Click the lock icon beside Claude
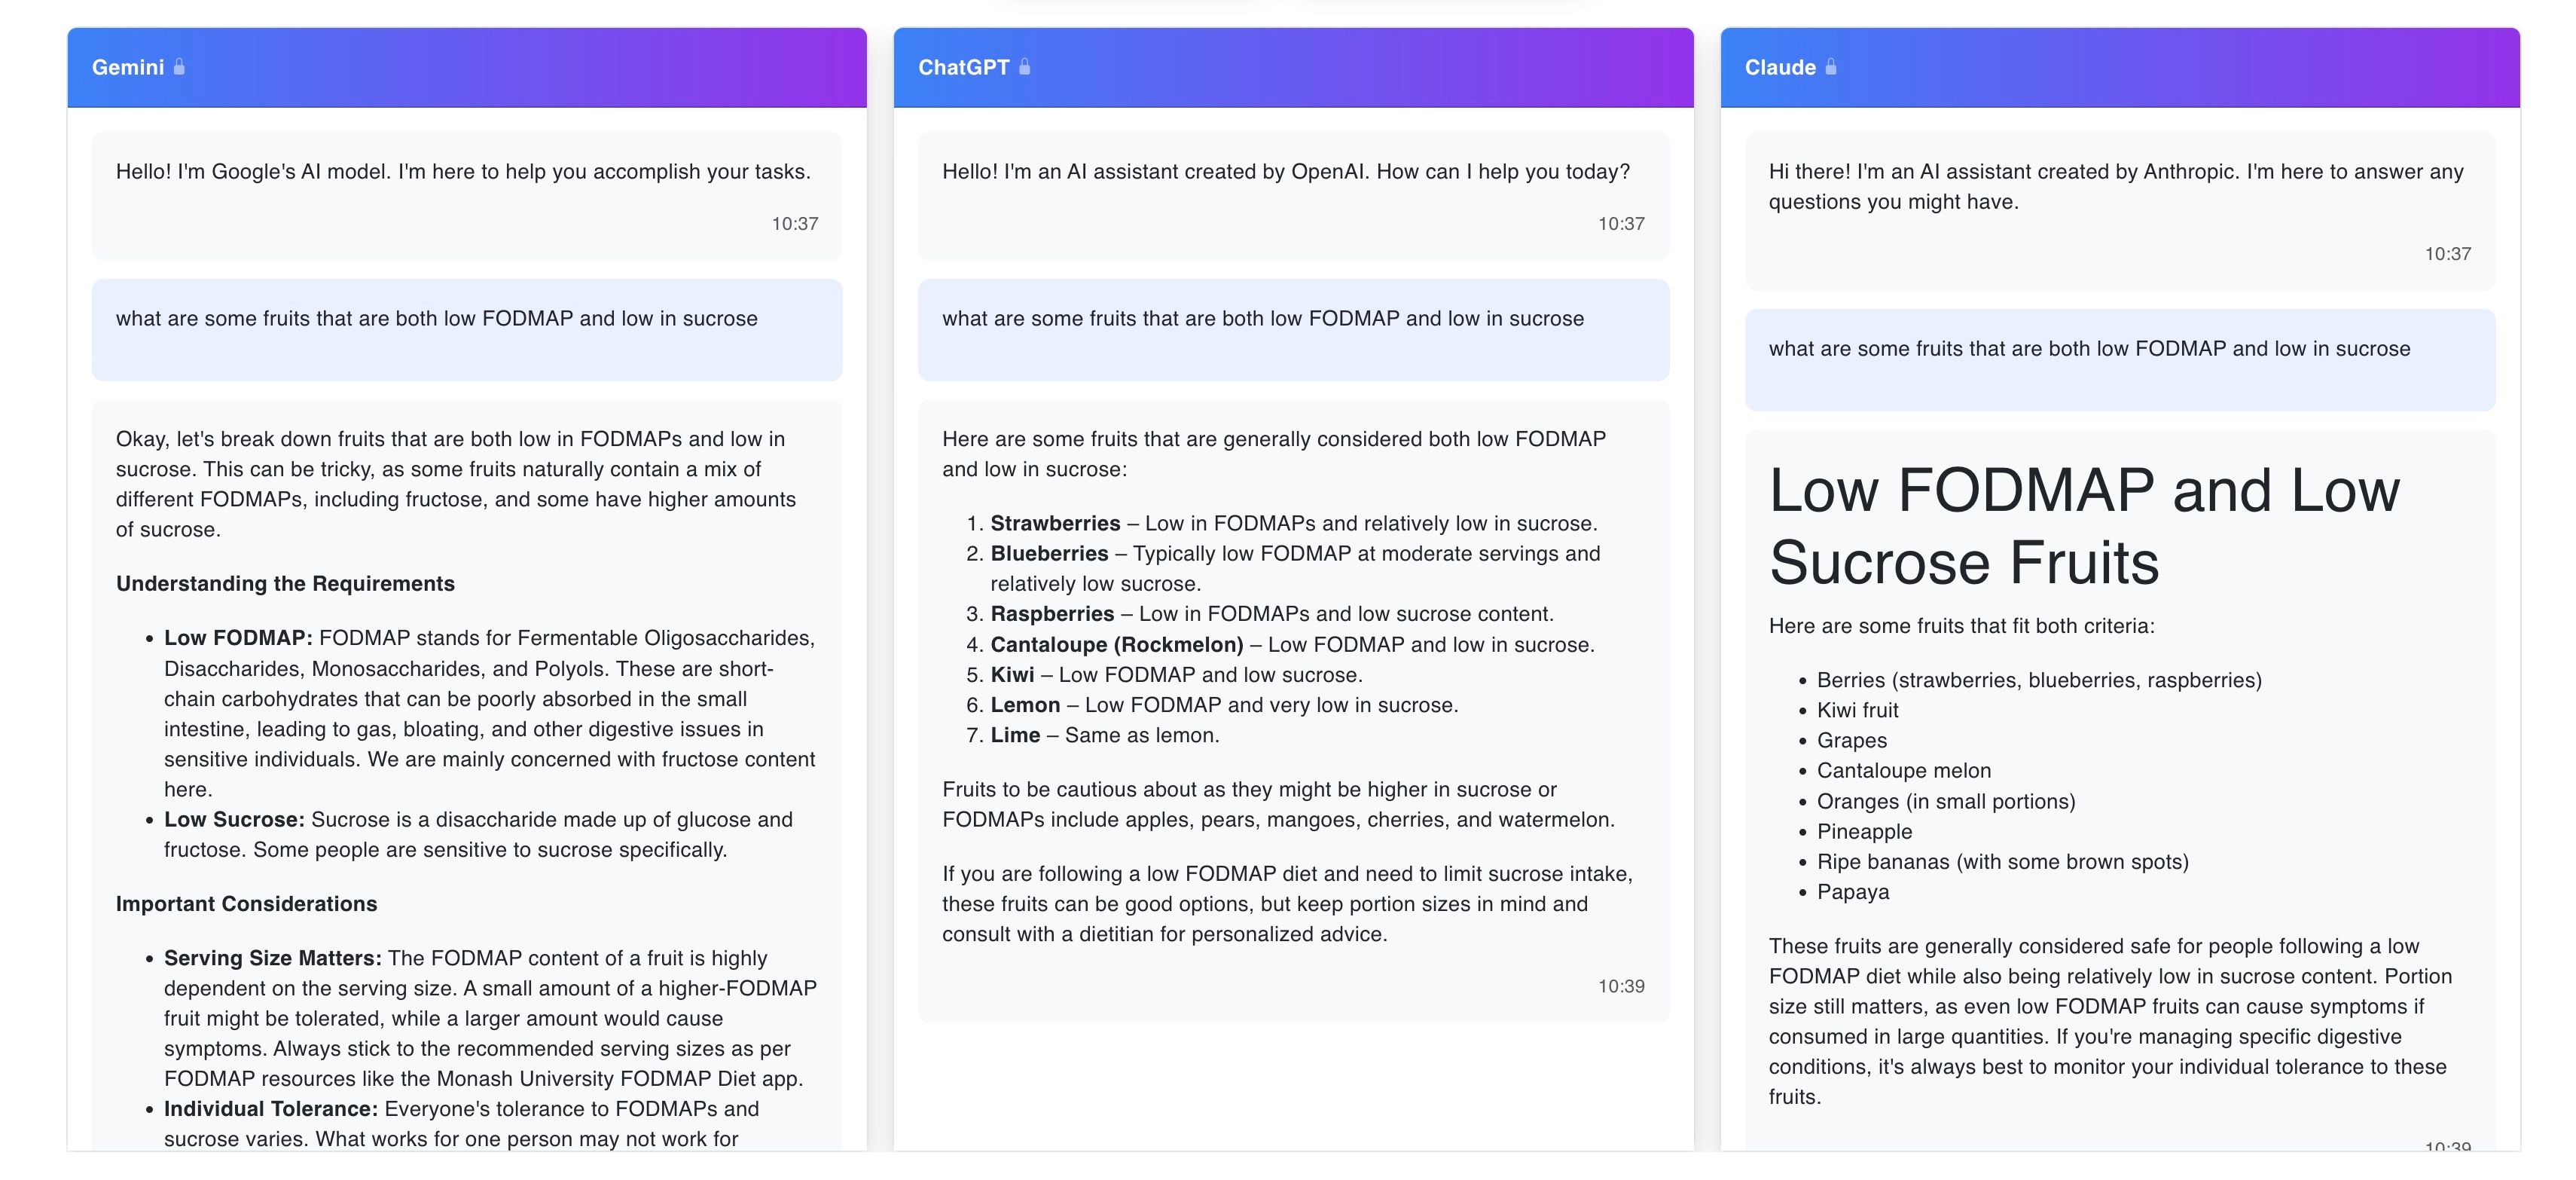The width and height of the screenshot is (2576, 1180). click(1831, 67)
